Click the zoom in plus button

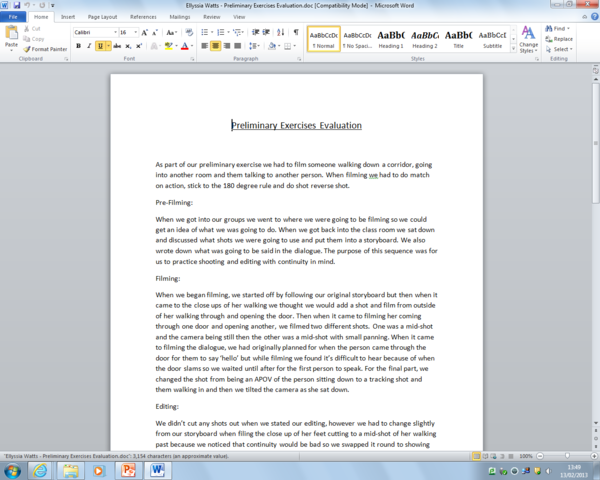(x=594, y=456)
